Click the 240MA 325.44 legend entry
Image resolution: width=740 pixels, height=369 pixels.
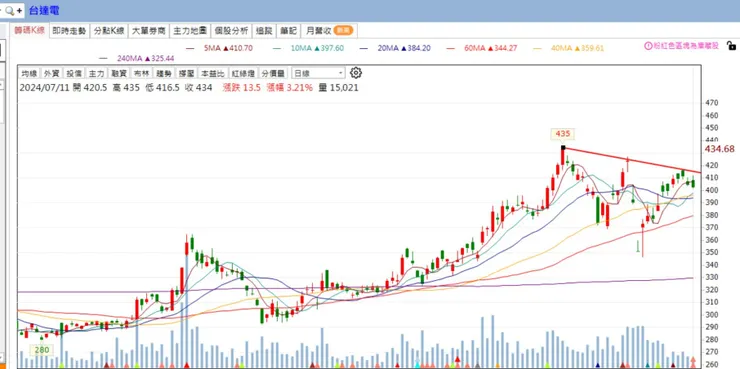(x=137, y=59)
